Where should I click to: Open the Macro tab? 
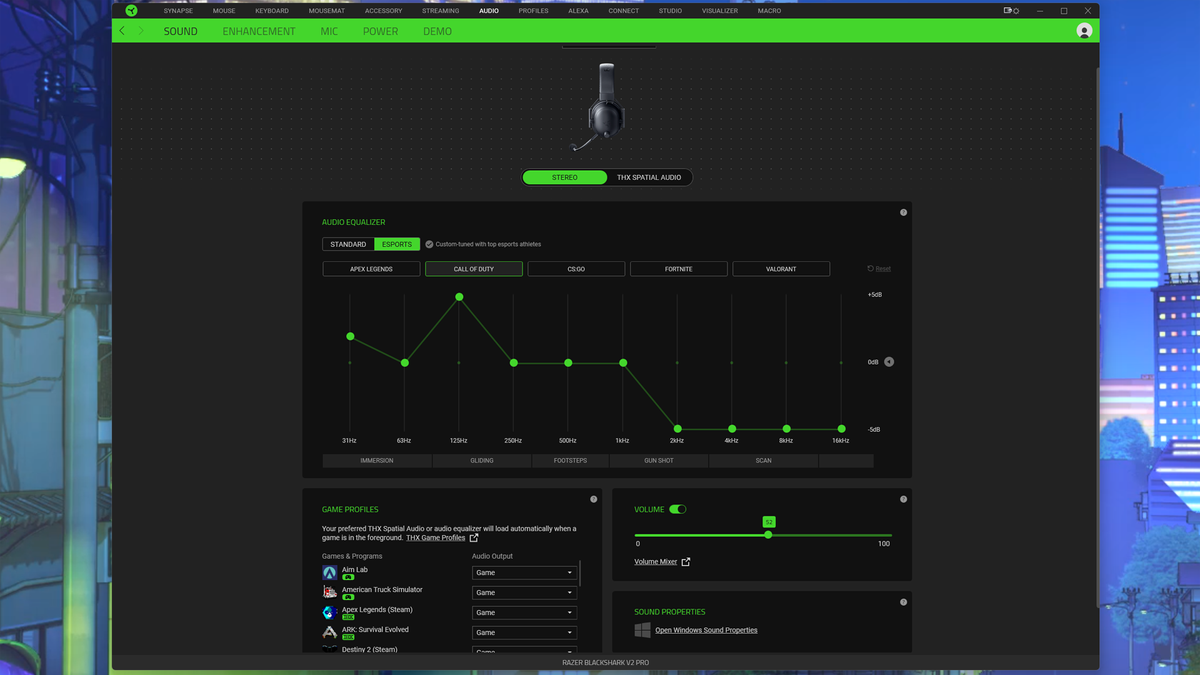tap(769, 10)
